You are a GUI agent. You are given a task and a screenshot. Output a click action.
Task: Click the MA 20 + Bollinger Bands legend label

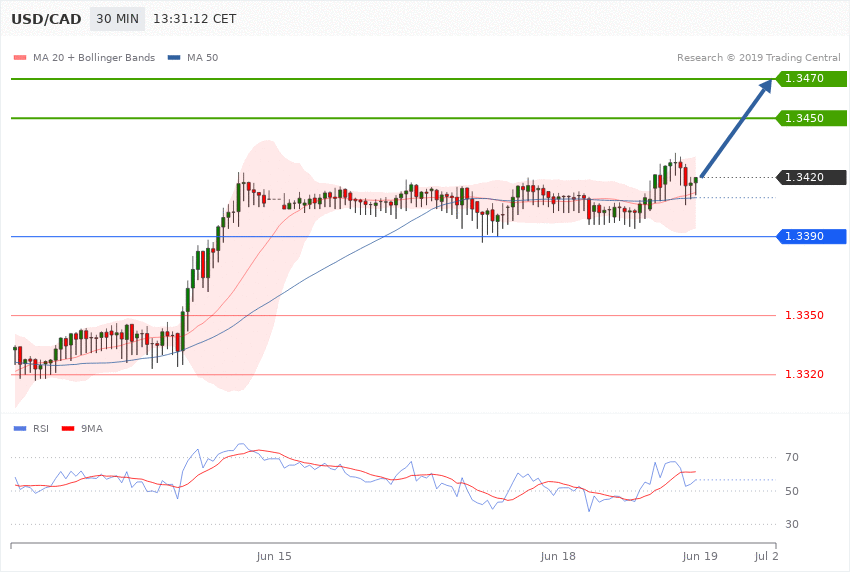[94, 57]
